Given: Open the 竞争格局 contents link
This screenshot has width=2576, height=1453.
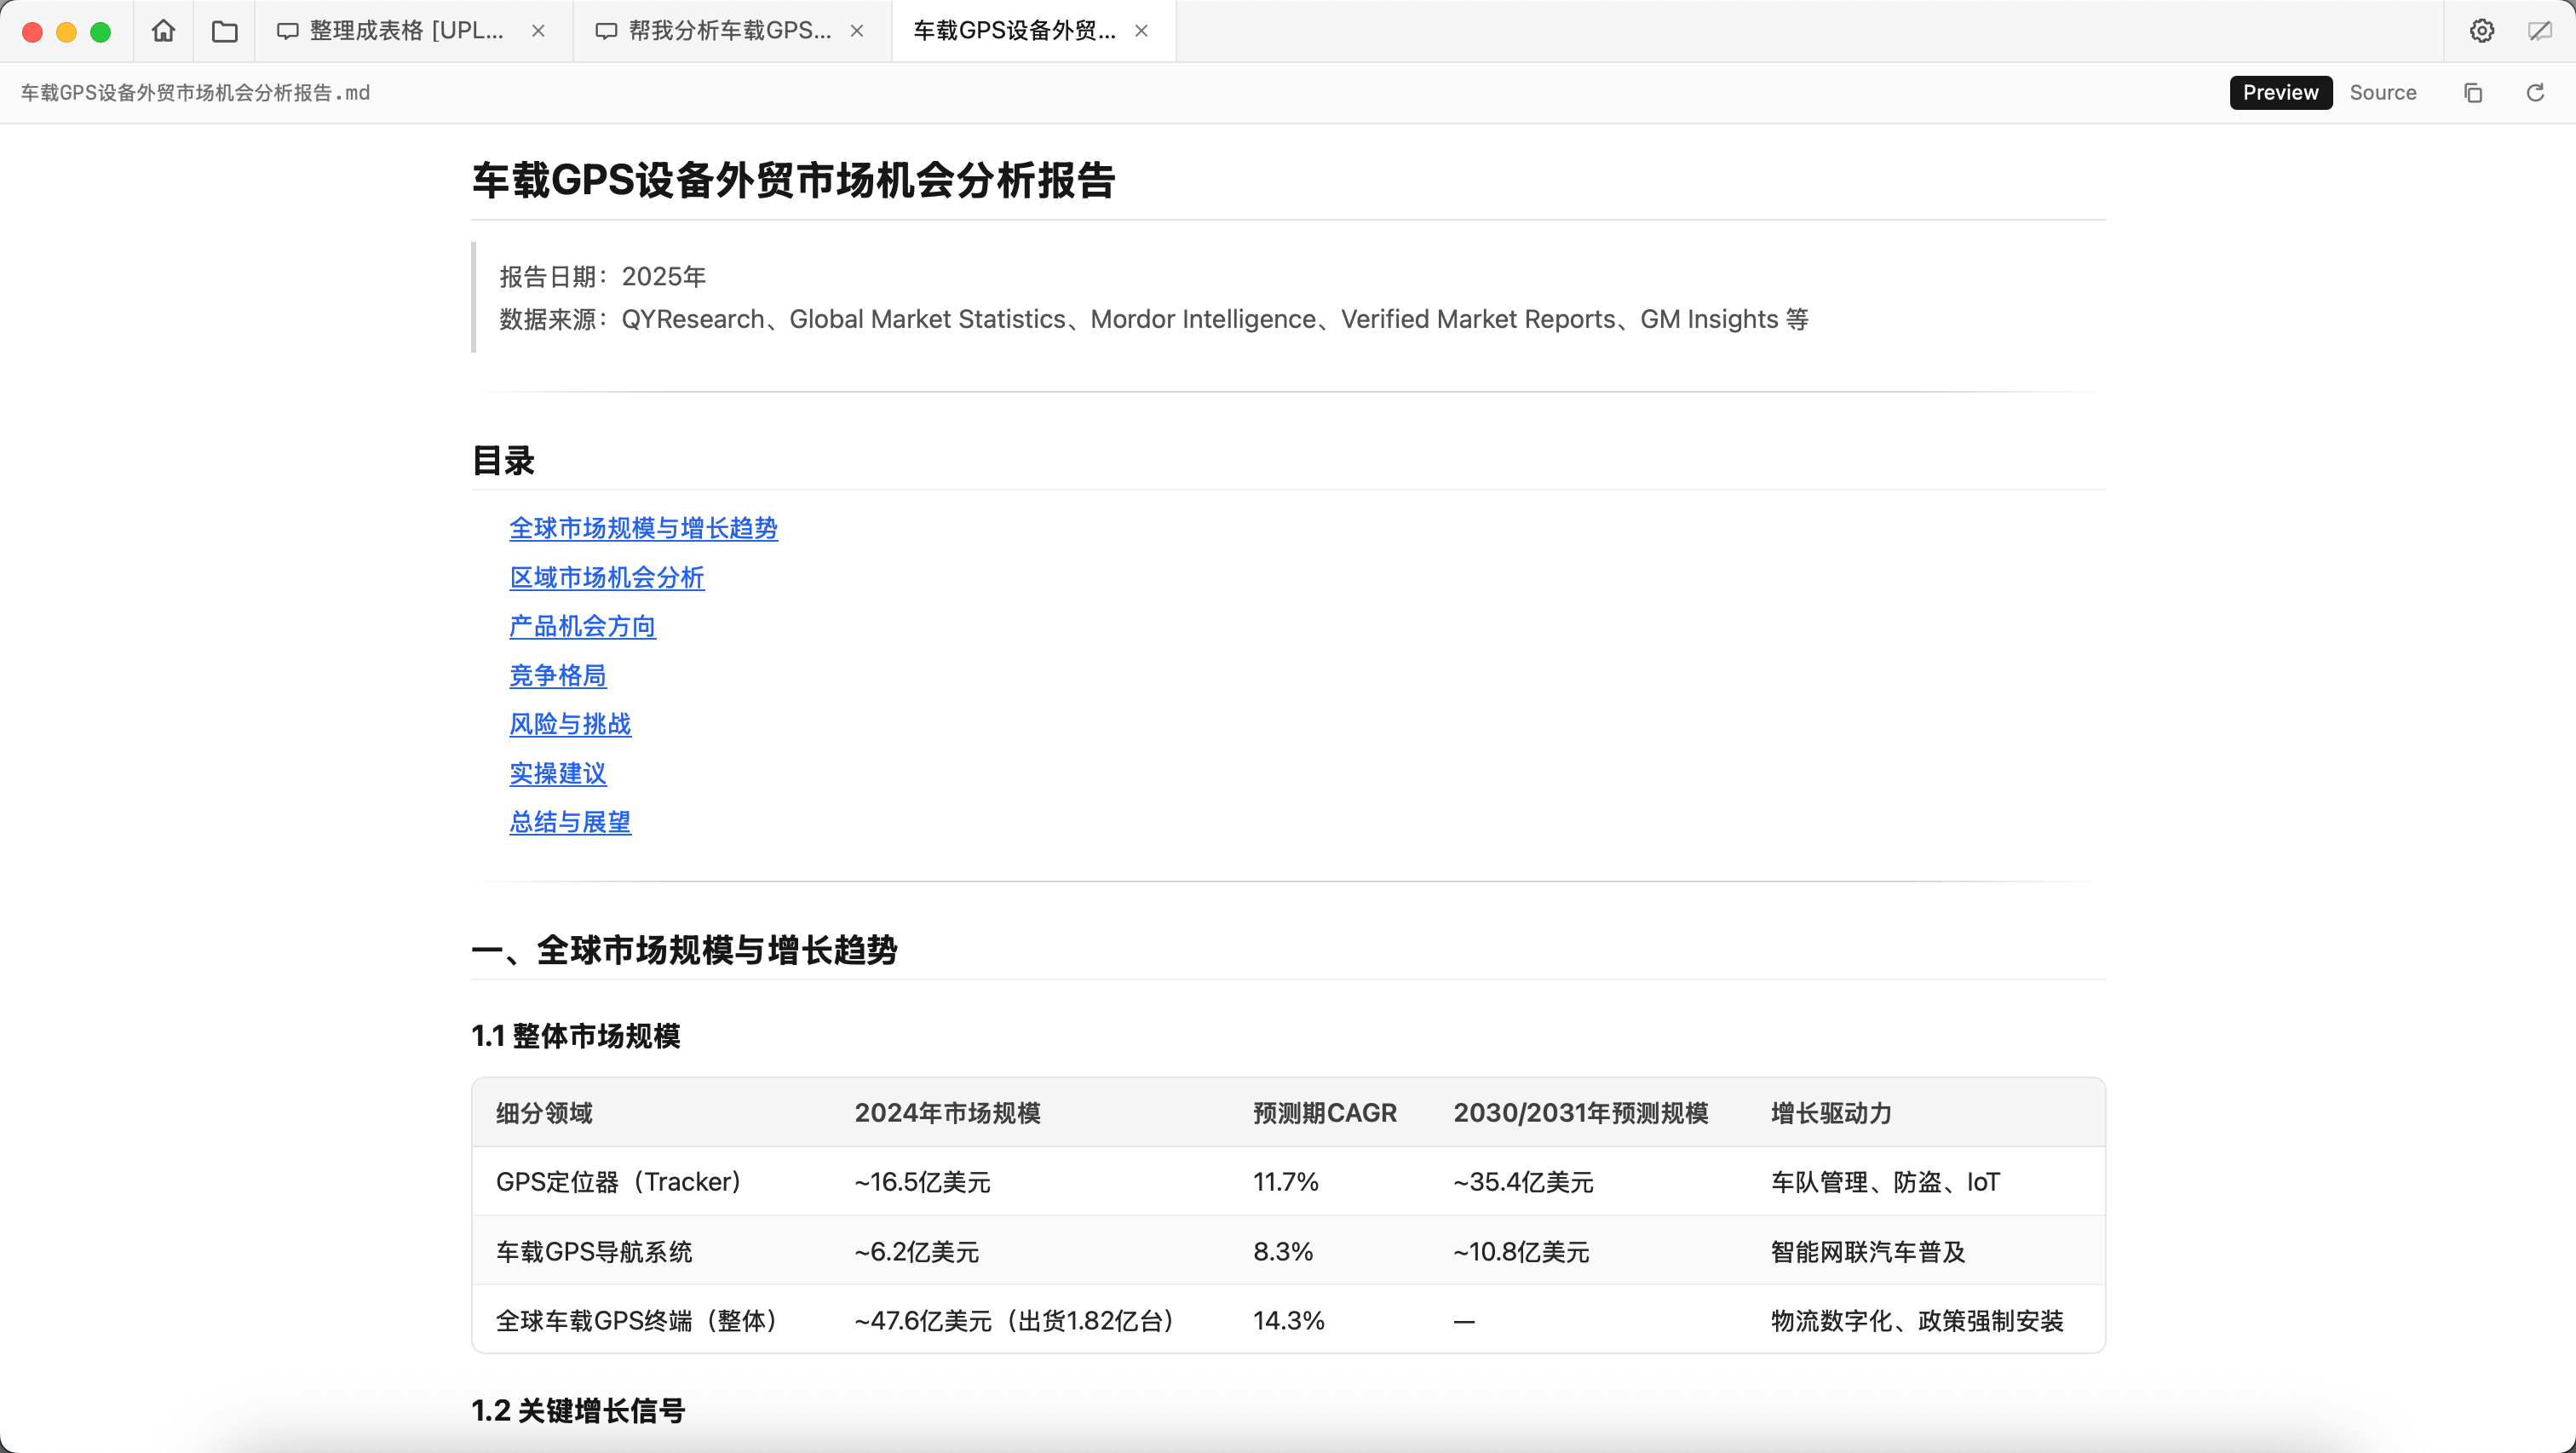Looking at the screenshot, I should (558, 675).
